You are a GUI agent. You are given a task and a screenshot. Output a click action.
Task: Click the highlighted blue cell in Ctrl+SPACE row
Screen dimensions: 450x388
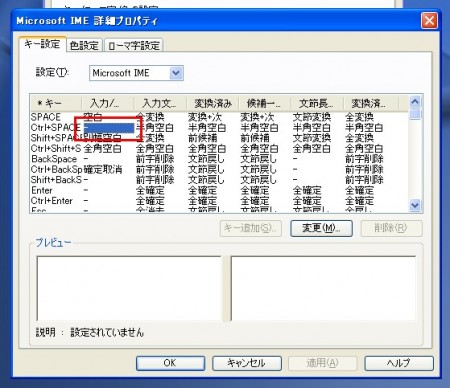108,128
